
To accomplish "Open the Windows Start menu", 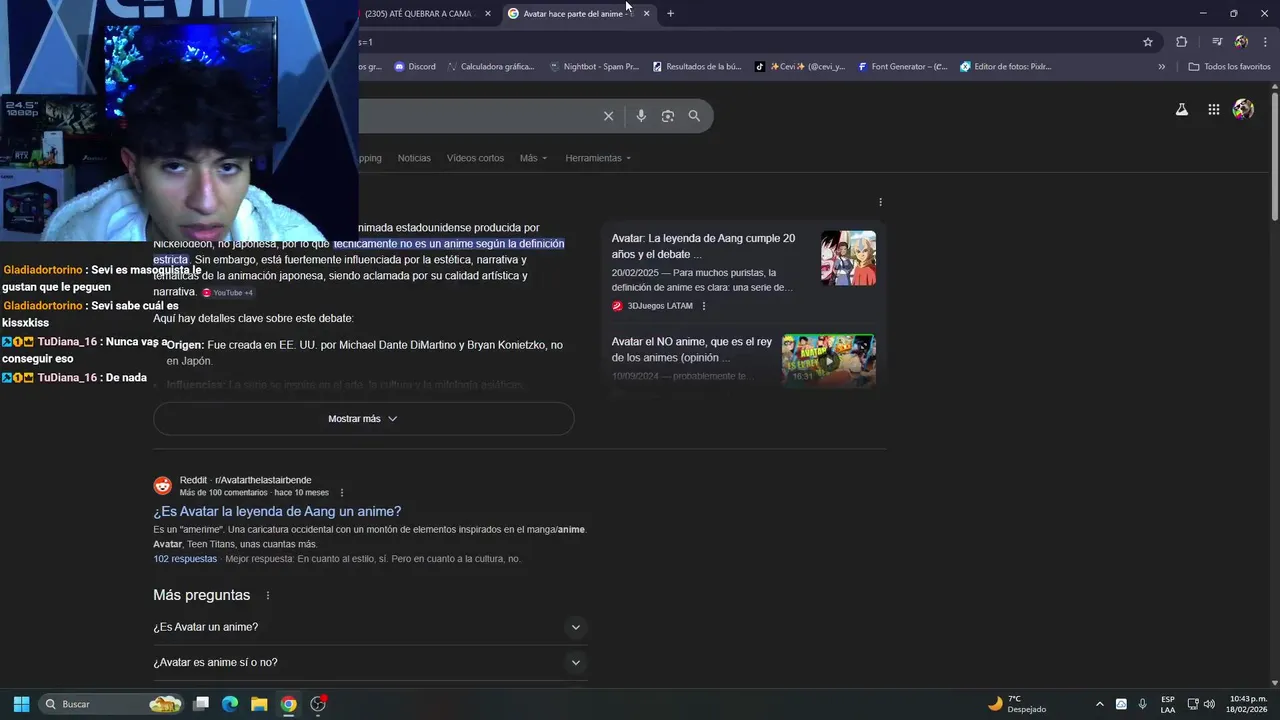I will pyautogui.click(x=21, y=704).
